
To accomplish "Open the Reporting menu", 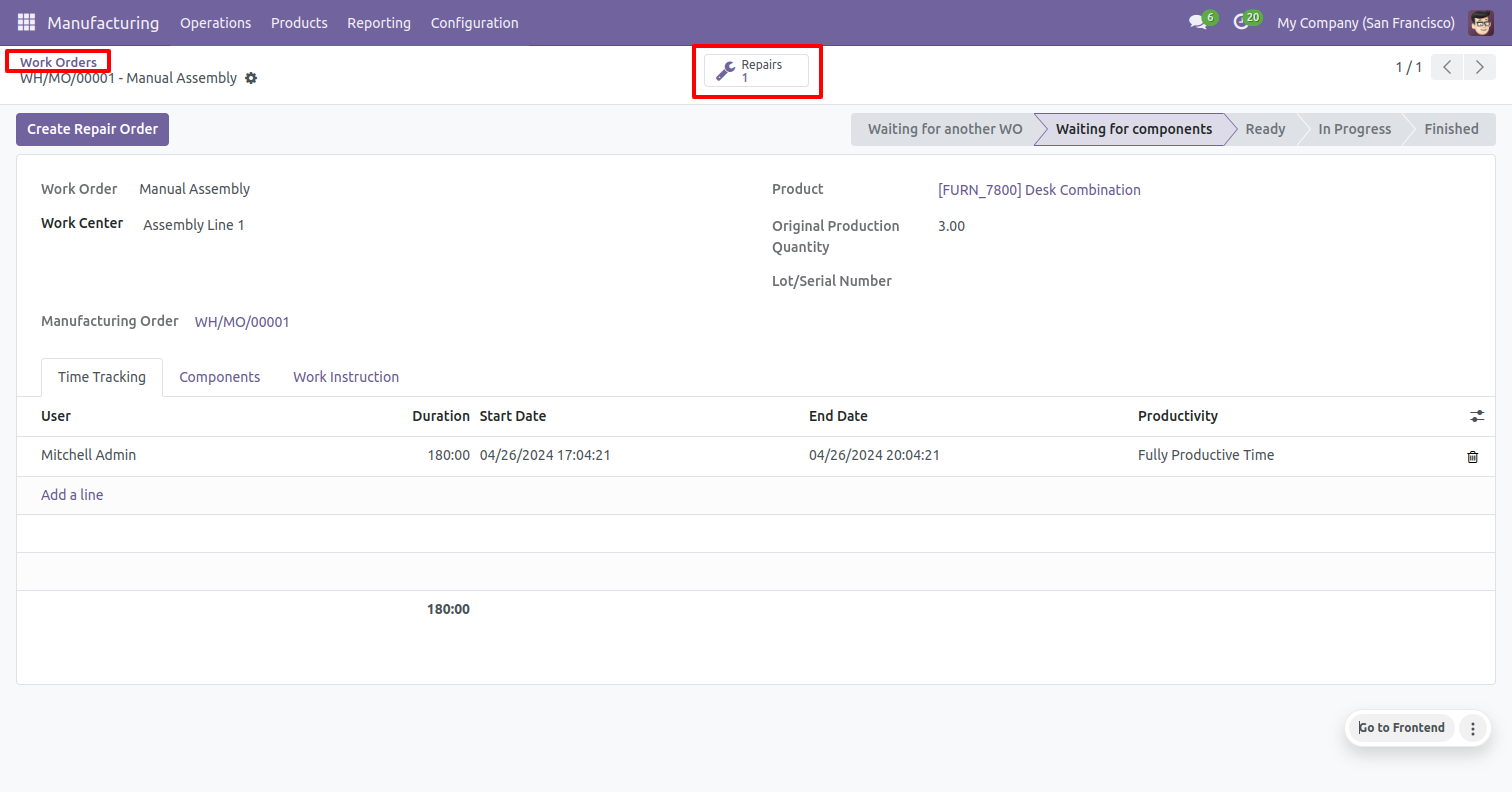I will pos(379,22).
